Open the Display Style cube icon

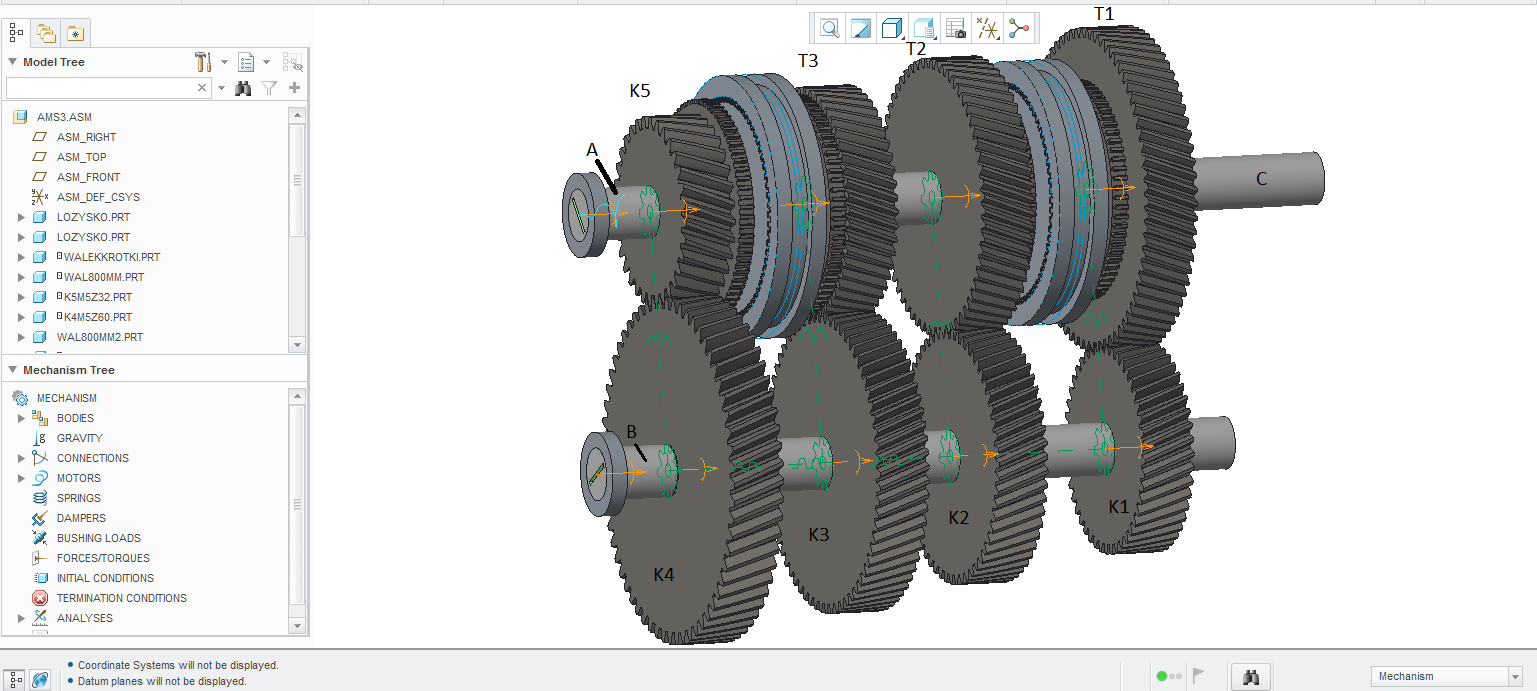click(892, 28)
